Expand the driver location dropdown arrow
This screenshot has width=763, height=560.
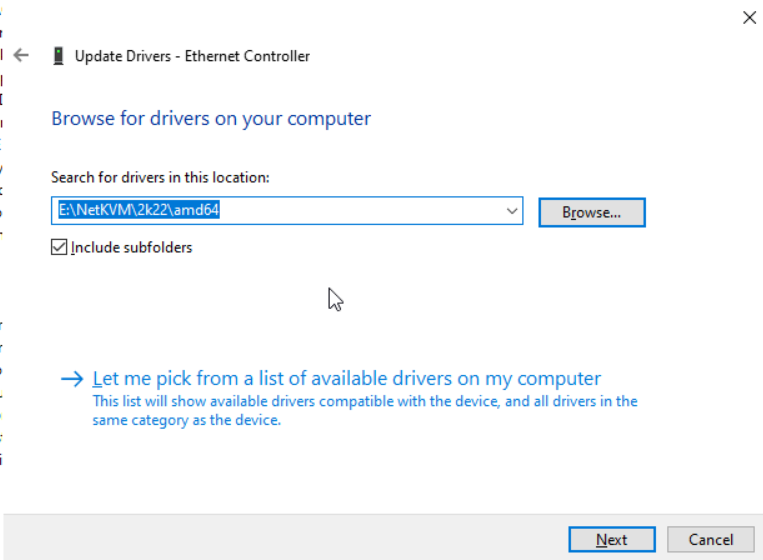(x=511, y=211)
